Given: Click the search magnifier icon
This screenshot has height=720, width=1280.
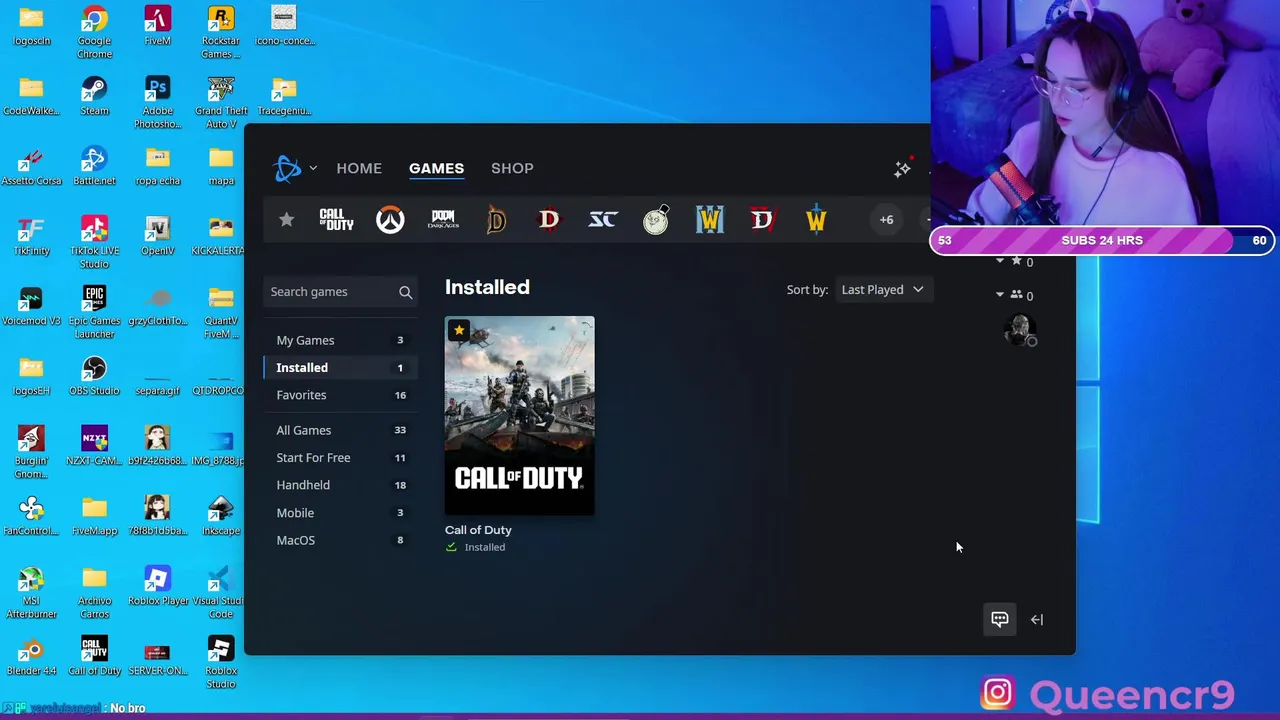Looking at the screenshot, I should click(405, 292).
